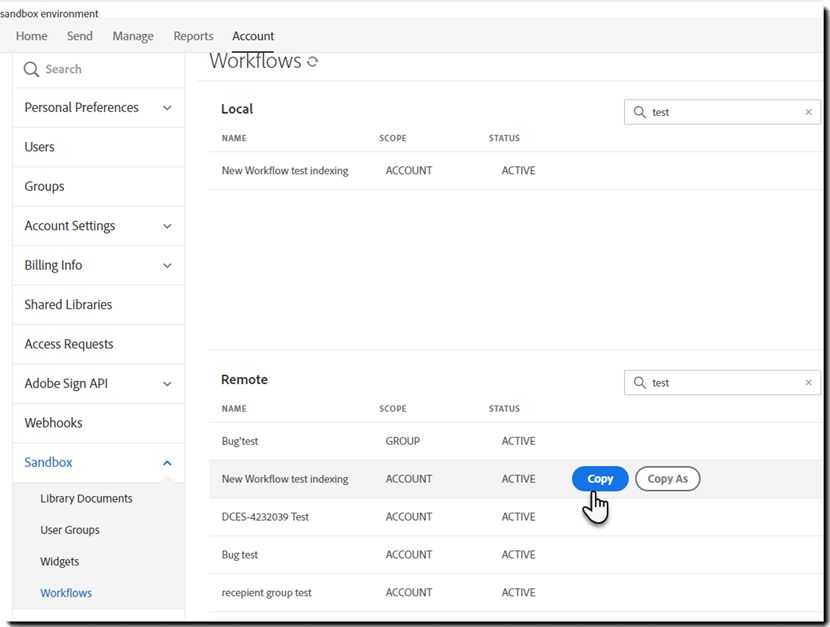
Task: Open the Send tab
Action: pyautogui.click(x=80, y=36)
